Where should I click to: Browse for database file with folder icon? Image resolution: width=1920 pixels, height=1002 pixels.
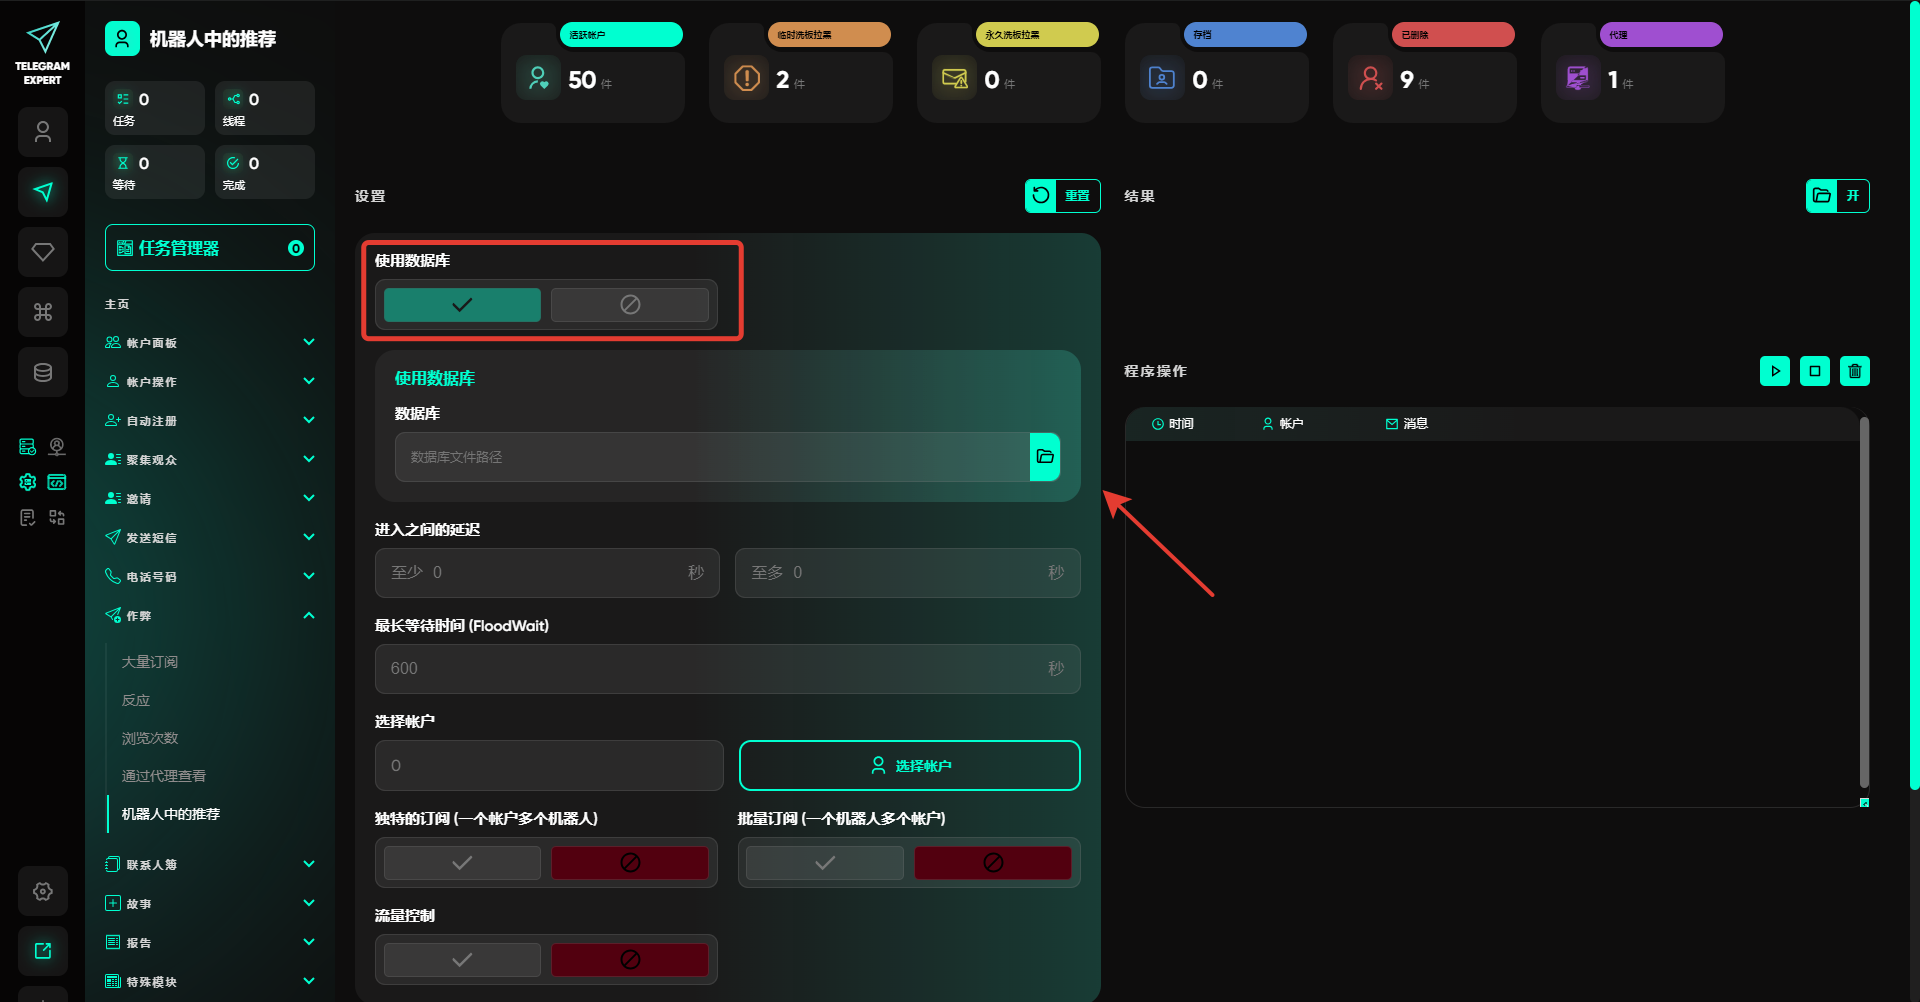pos(1045,457)
